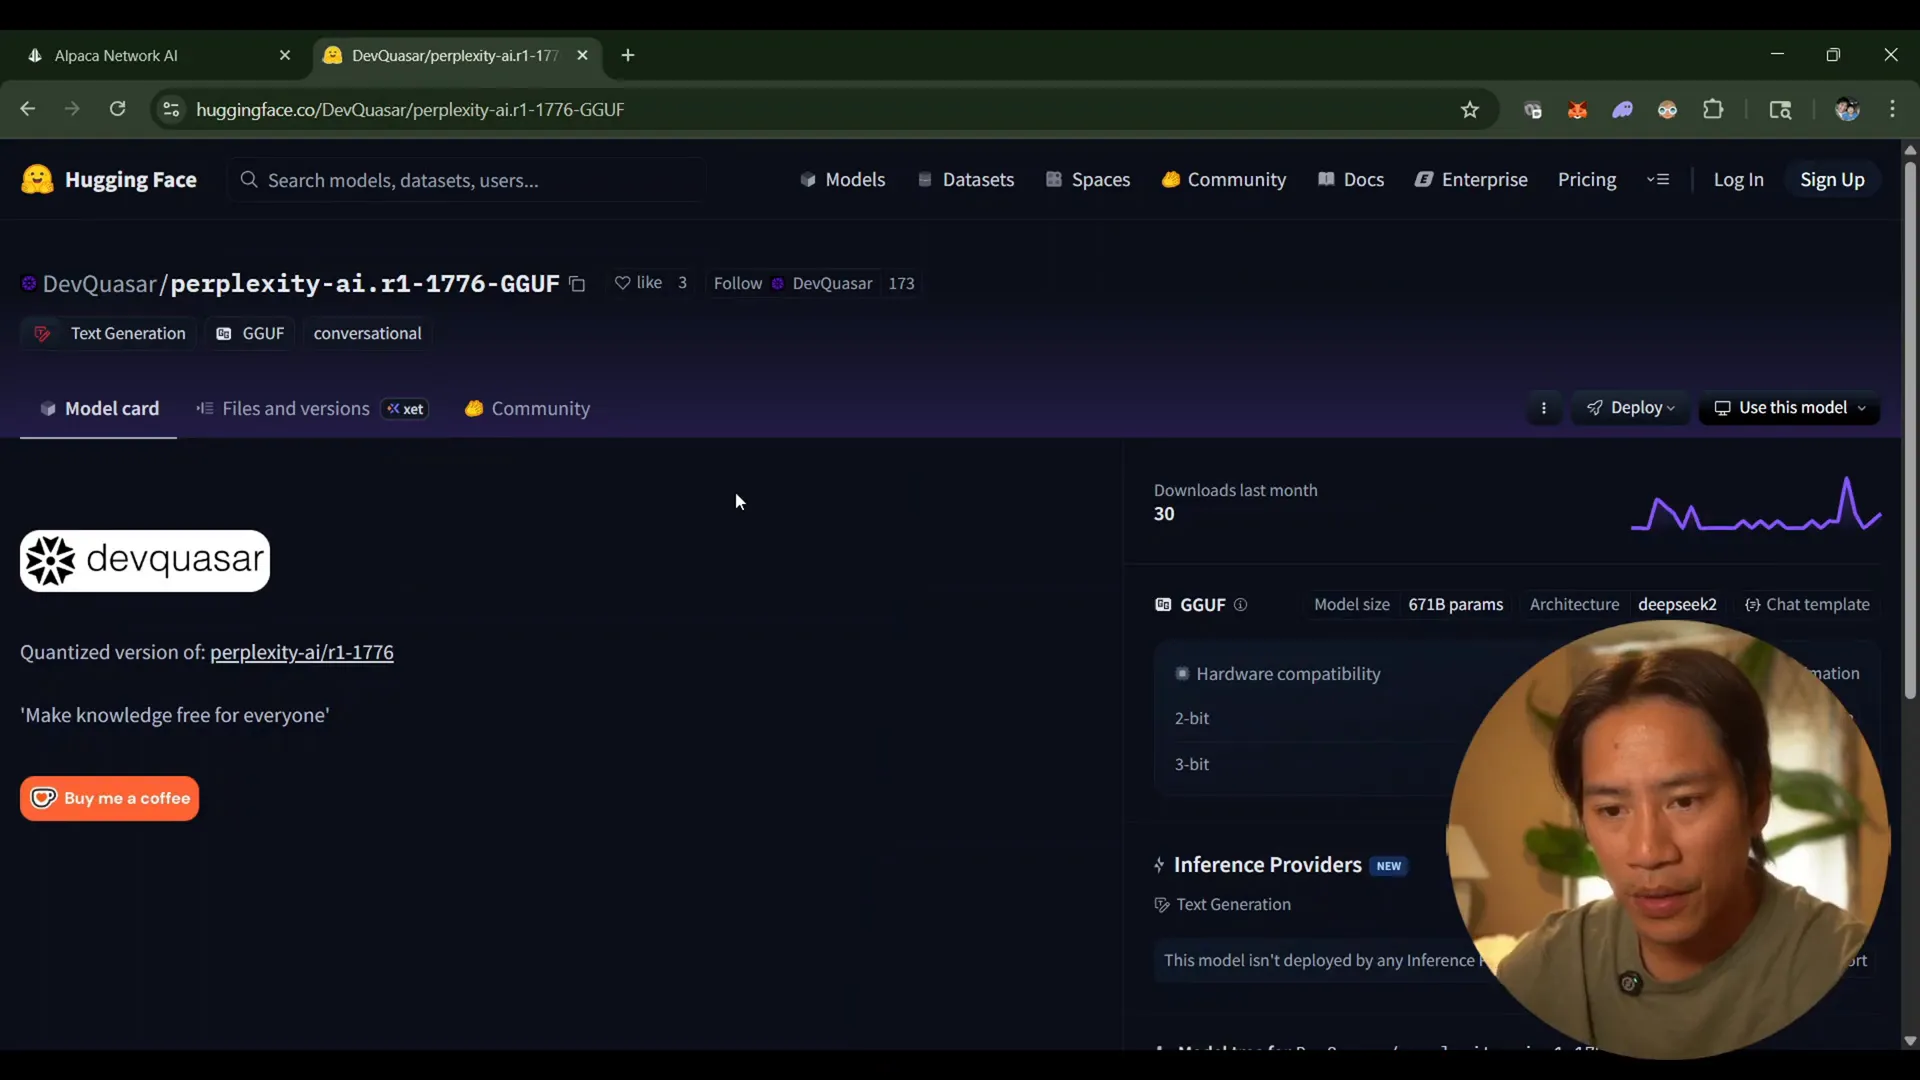Open the model Community tab
This screenshot has width=1920, height=1080.
[527, 409]
